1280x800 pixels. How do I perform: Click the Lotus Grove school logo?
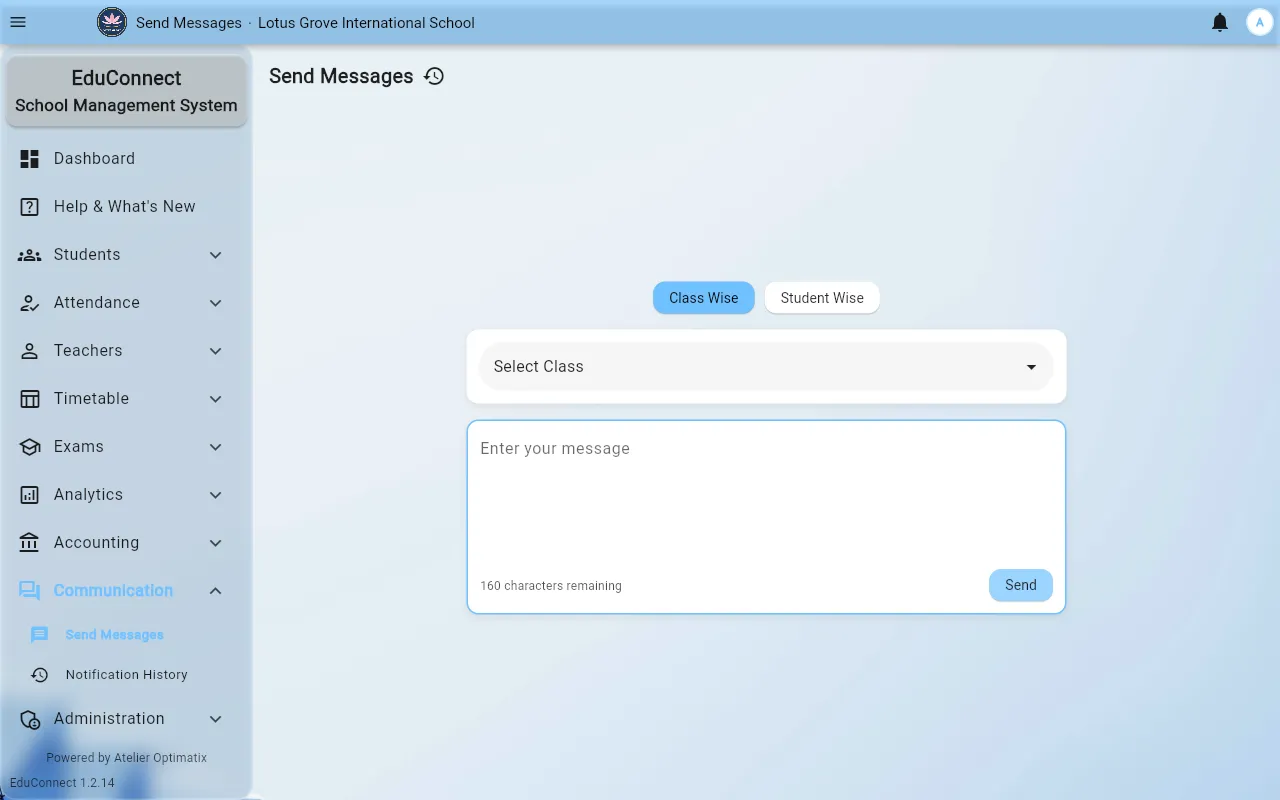coord(112,22)
